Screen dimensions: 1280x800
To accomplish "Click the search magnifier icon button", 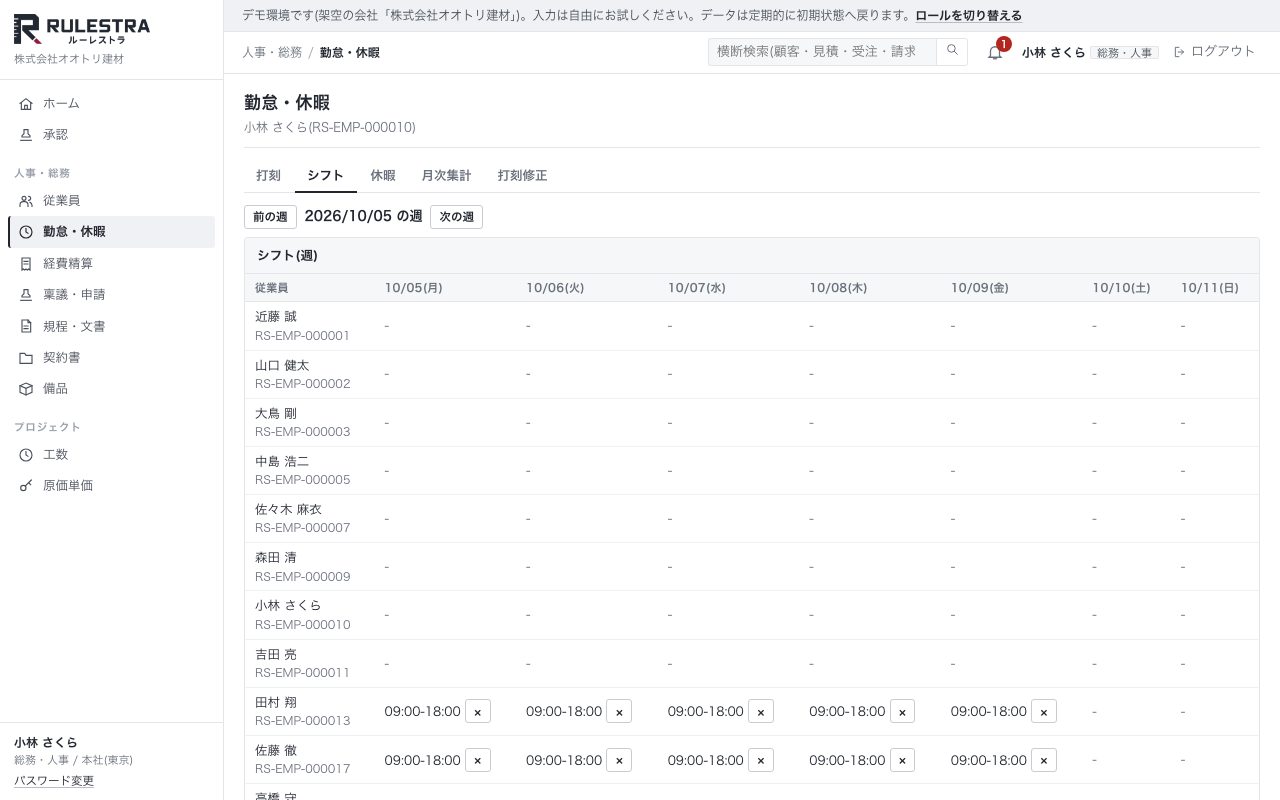I will pos(952,51).
